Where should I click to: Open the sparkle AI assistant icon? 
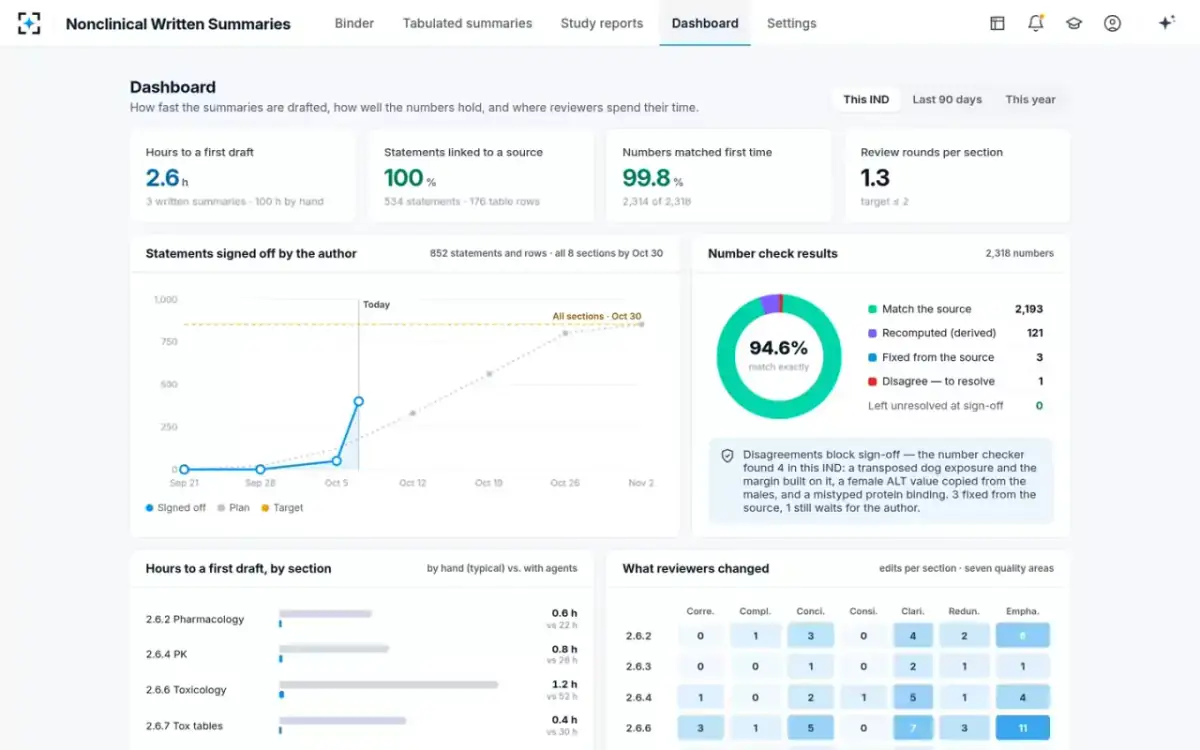[1166, 23]
